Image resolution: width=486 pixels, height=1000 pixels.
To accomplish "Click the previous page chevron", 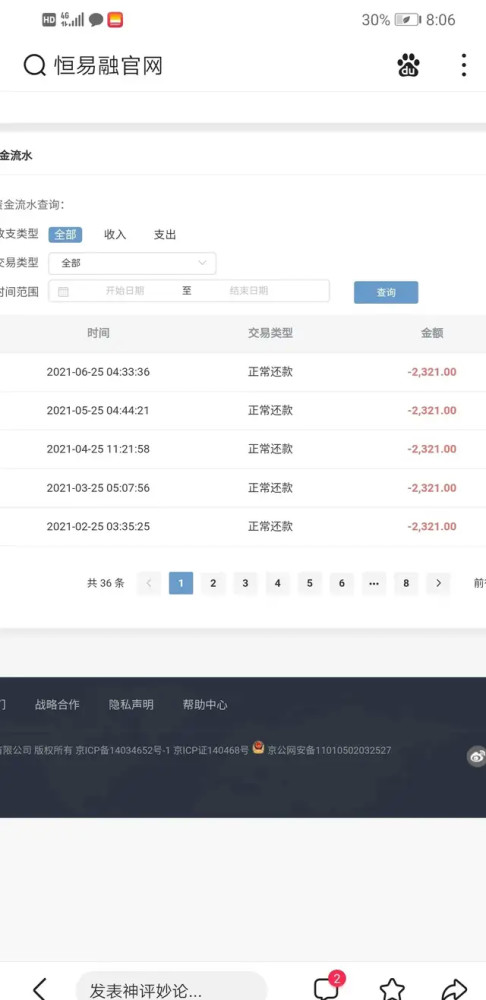I will point(149,583).
